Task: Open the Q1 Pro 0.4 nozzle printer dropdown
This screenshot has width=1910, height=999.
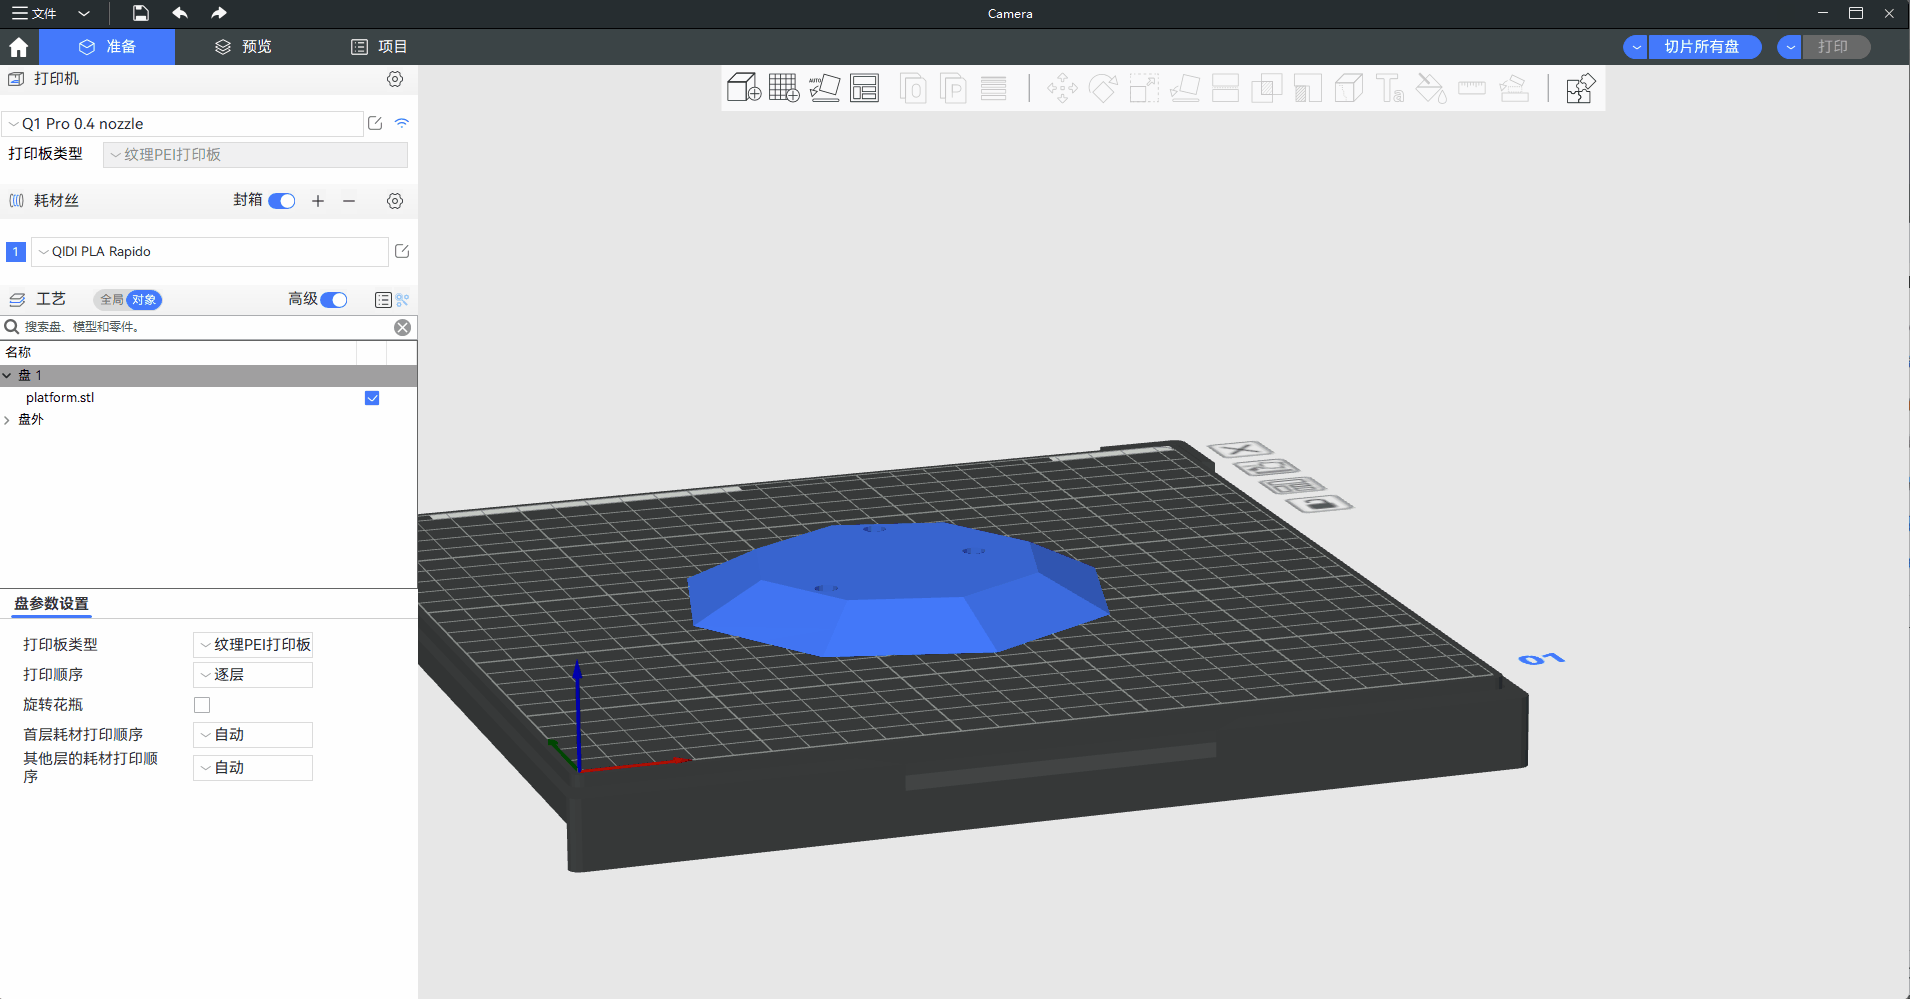Action: pyautogui.click(x=183, y=124)
